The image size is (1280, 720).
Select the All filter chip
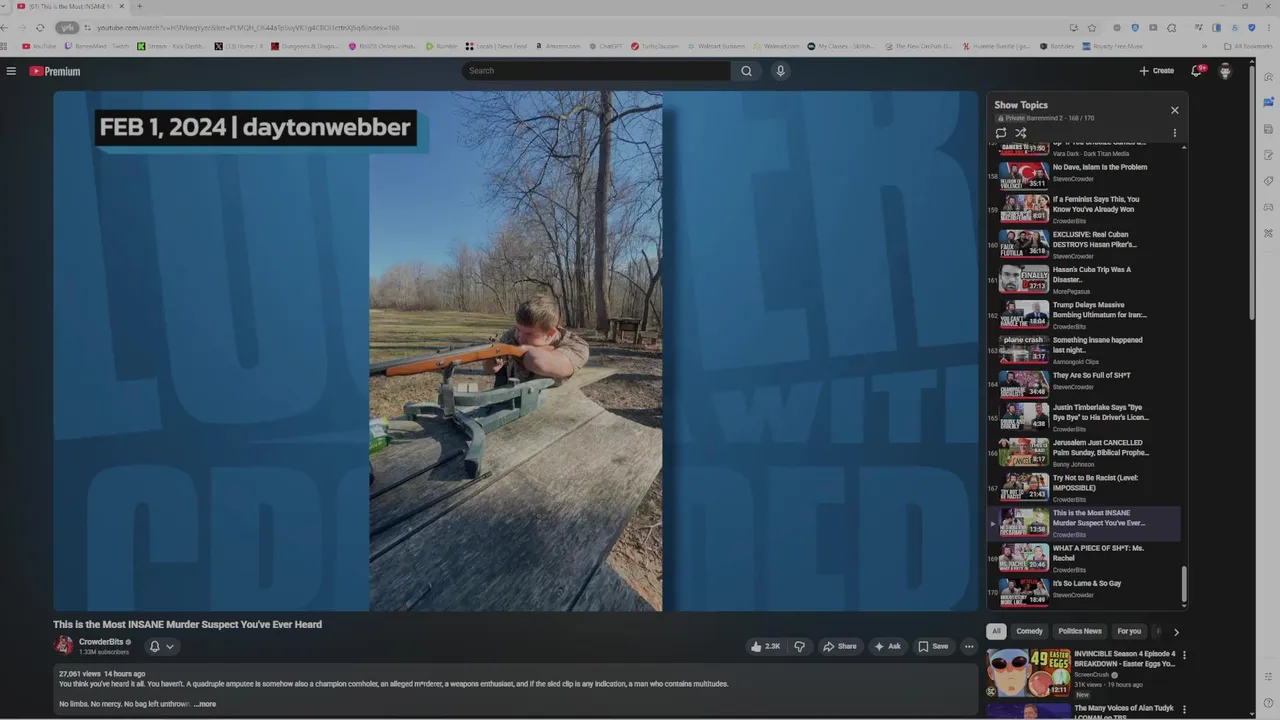996,631
